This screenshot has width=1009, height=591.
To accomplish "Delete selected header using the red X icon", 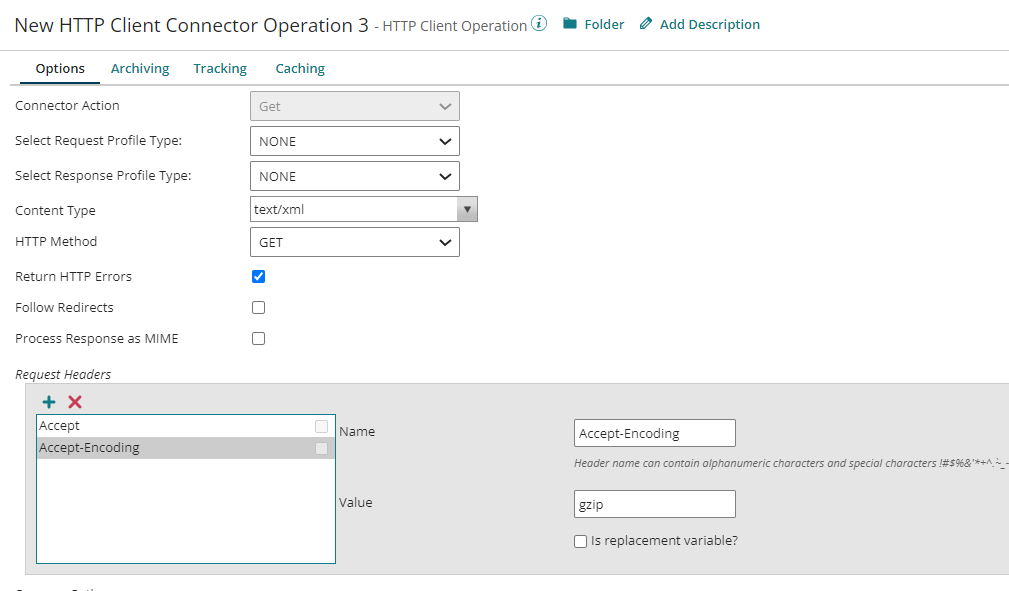I will pos(74,401).
